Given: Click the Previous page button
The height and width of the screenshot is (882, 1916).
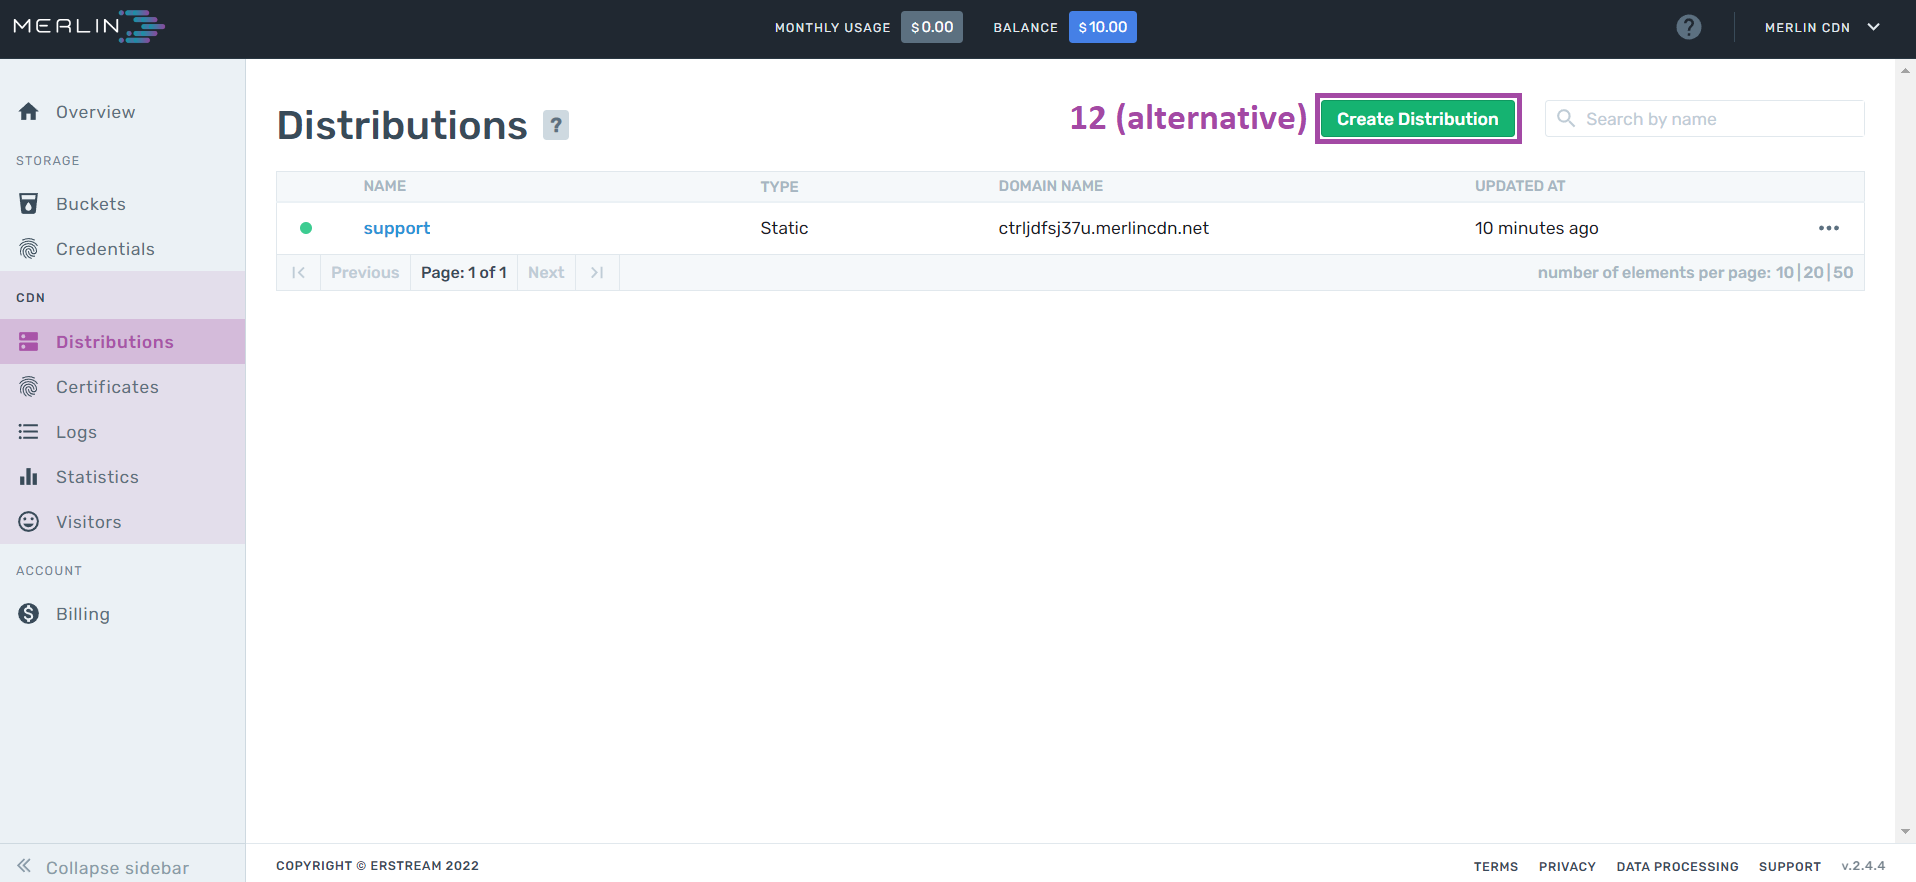Looking at the screenshot, I should point(365,273).
